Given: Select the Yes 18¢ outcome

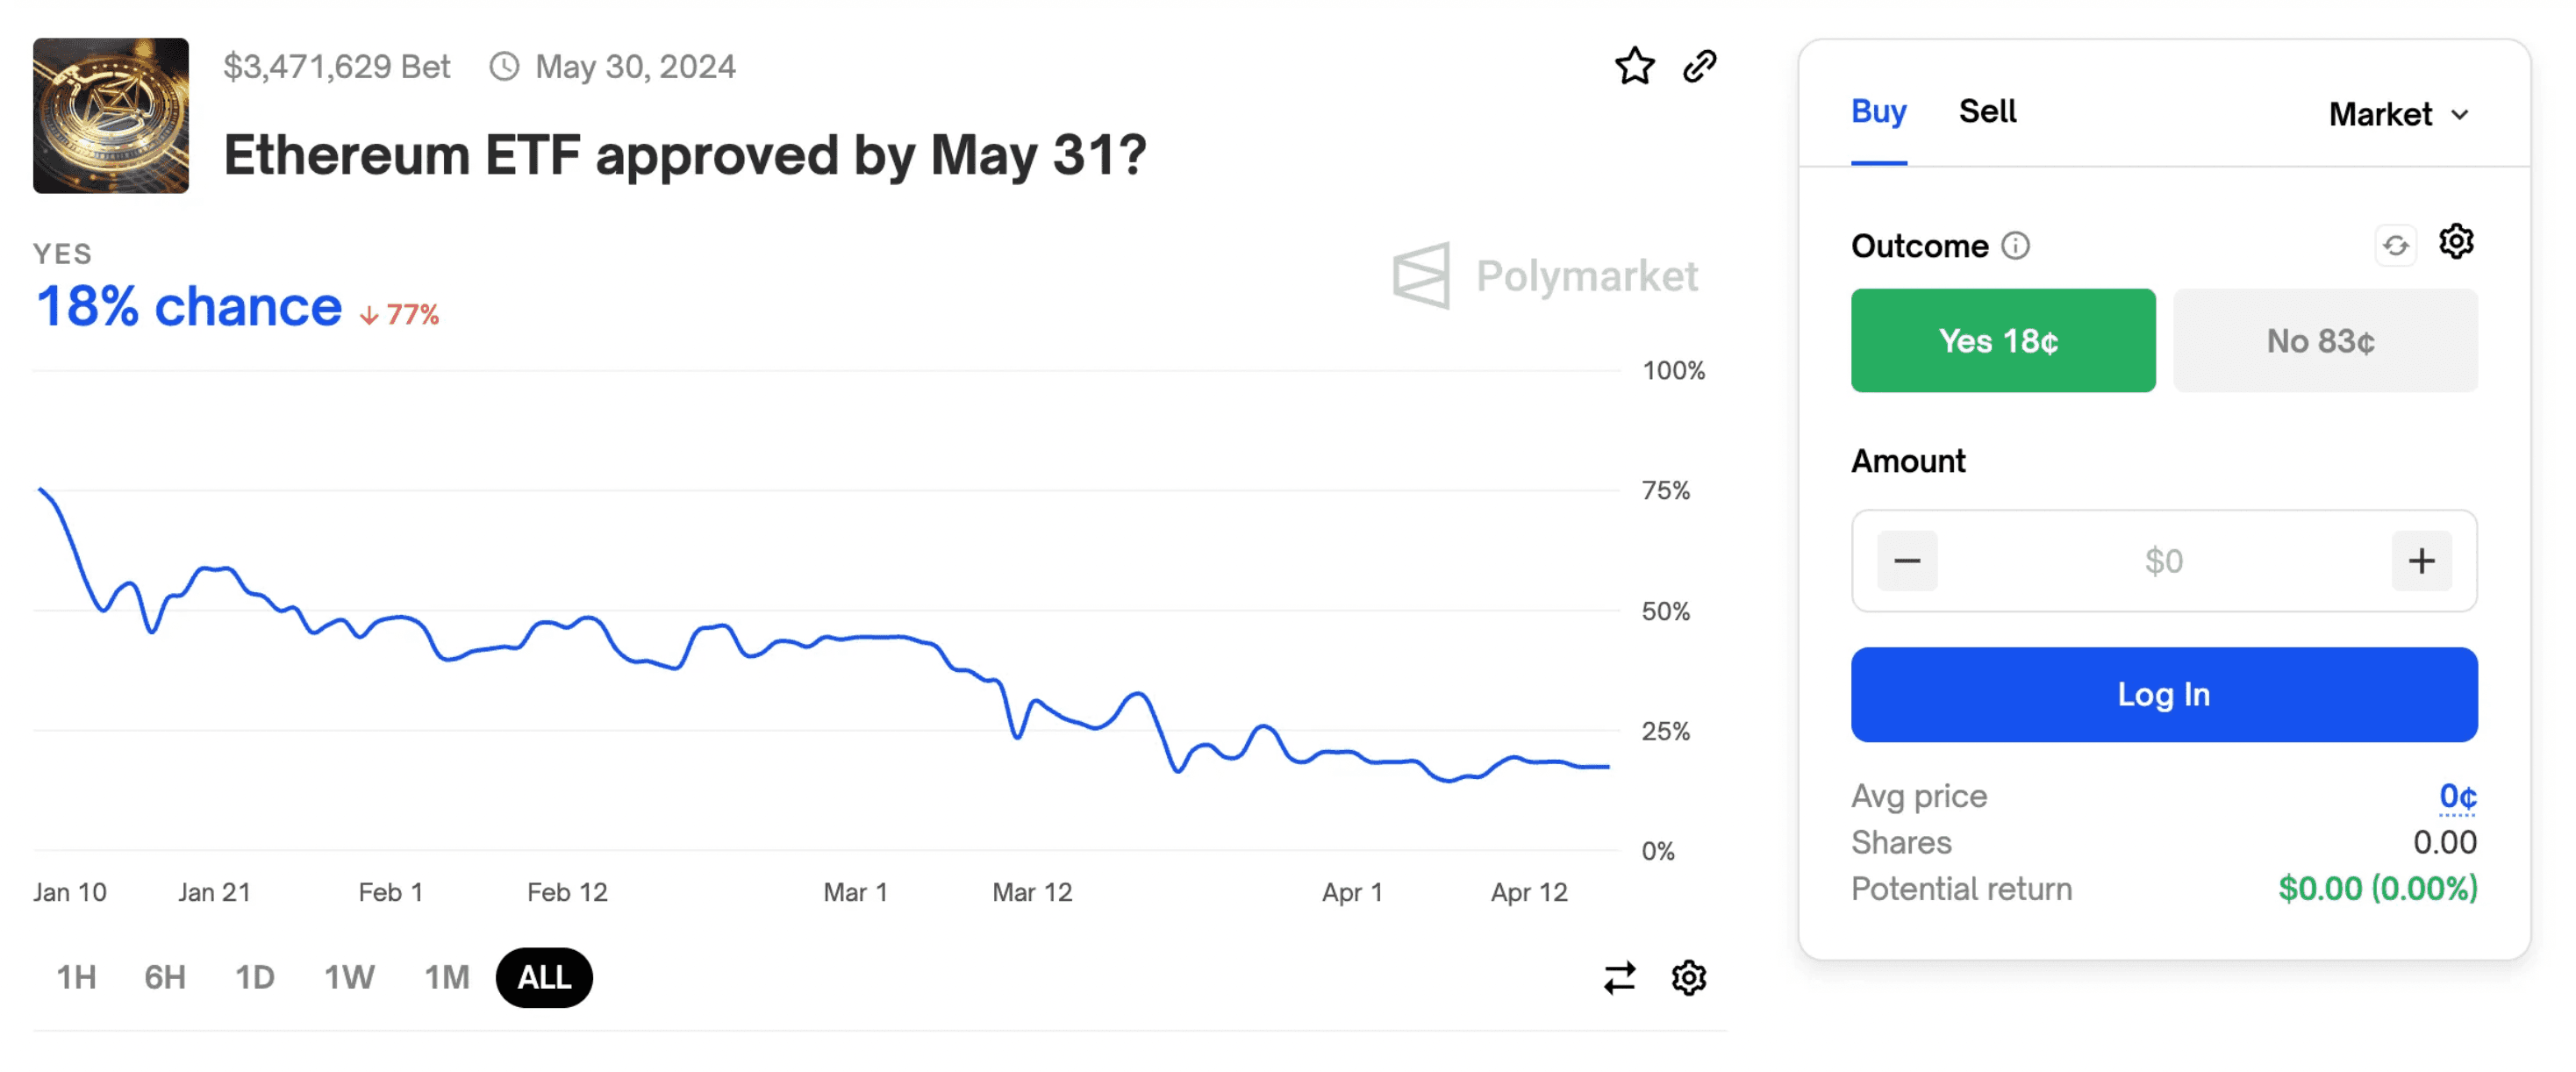Looking at the screenshot, I should coord(2002,340).
